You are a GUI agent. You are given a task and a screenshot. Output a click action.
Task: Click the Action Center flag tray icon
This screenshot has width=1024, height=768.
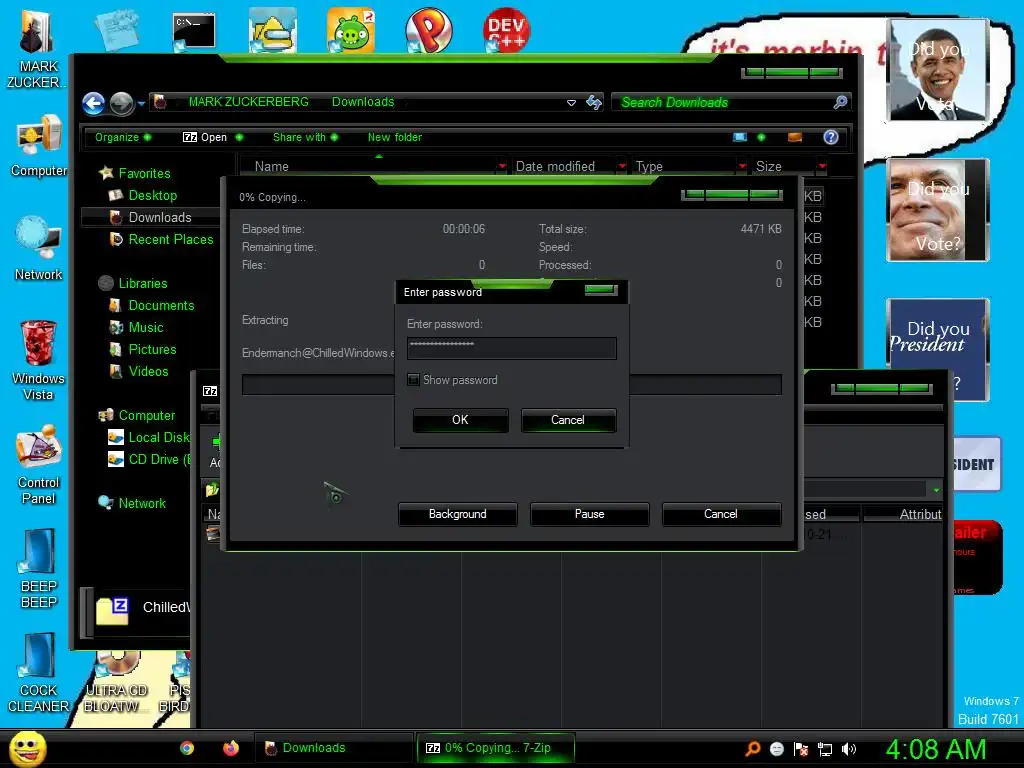click(x=801, y=749)
